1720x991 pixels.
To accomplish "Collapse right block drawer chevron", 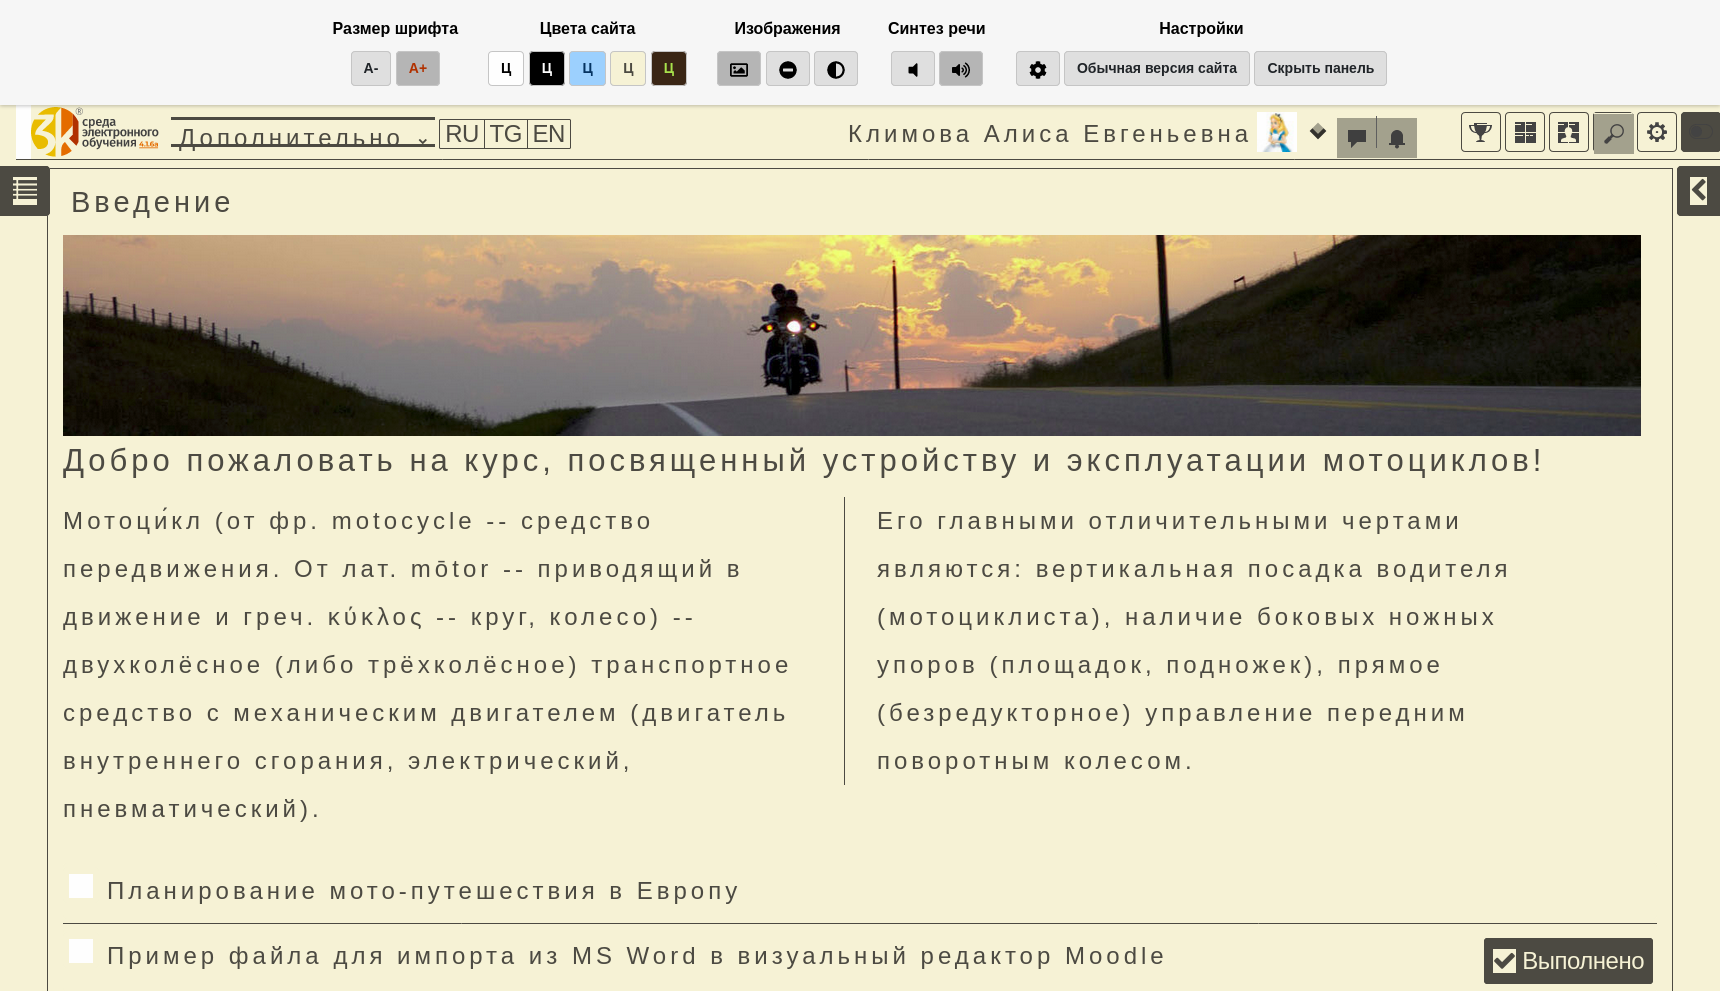I will coord(1698,190).
